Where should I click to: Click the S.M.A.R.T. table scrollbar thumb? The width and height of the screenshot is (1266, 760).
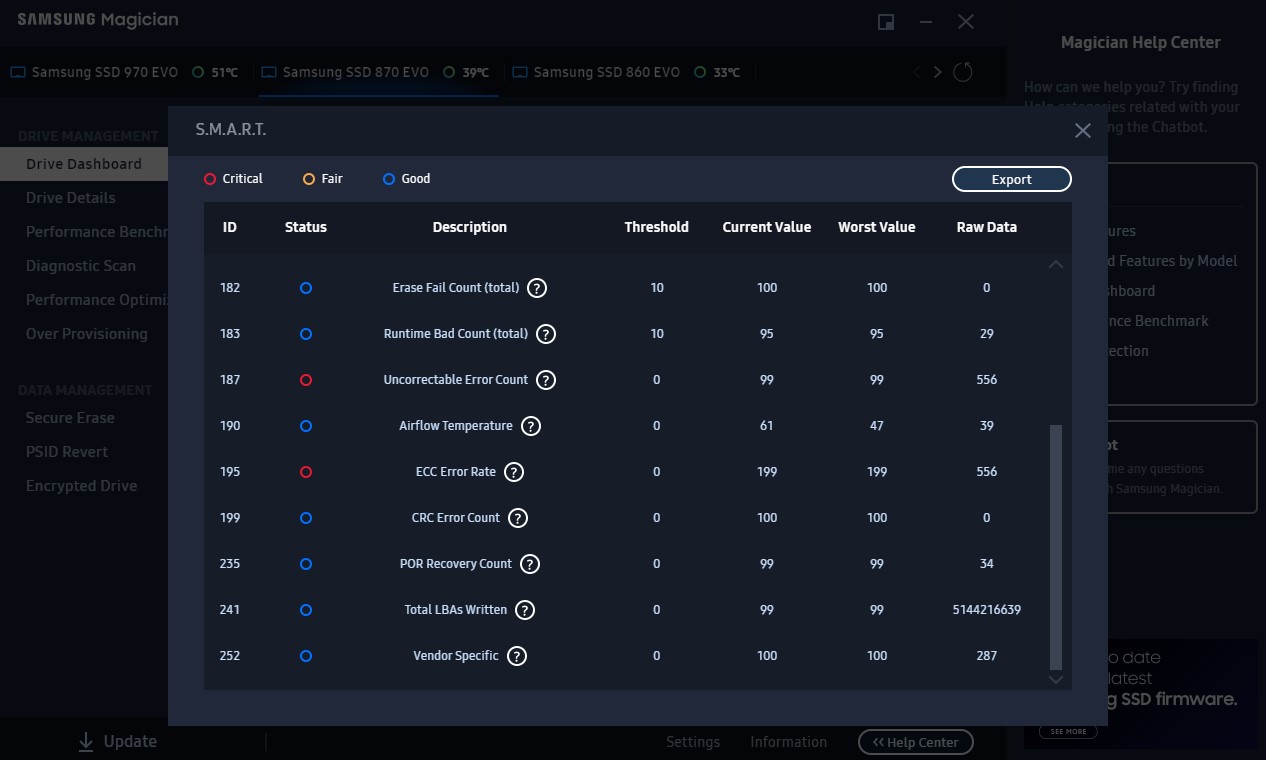pos(1055,548)
